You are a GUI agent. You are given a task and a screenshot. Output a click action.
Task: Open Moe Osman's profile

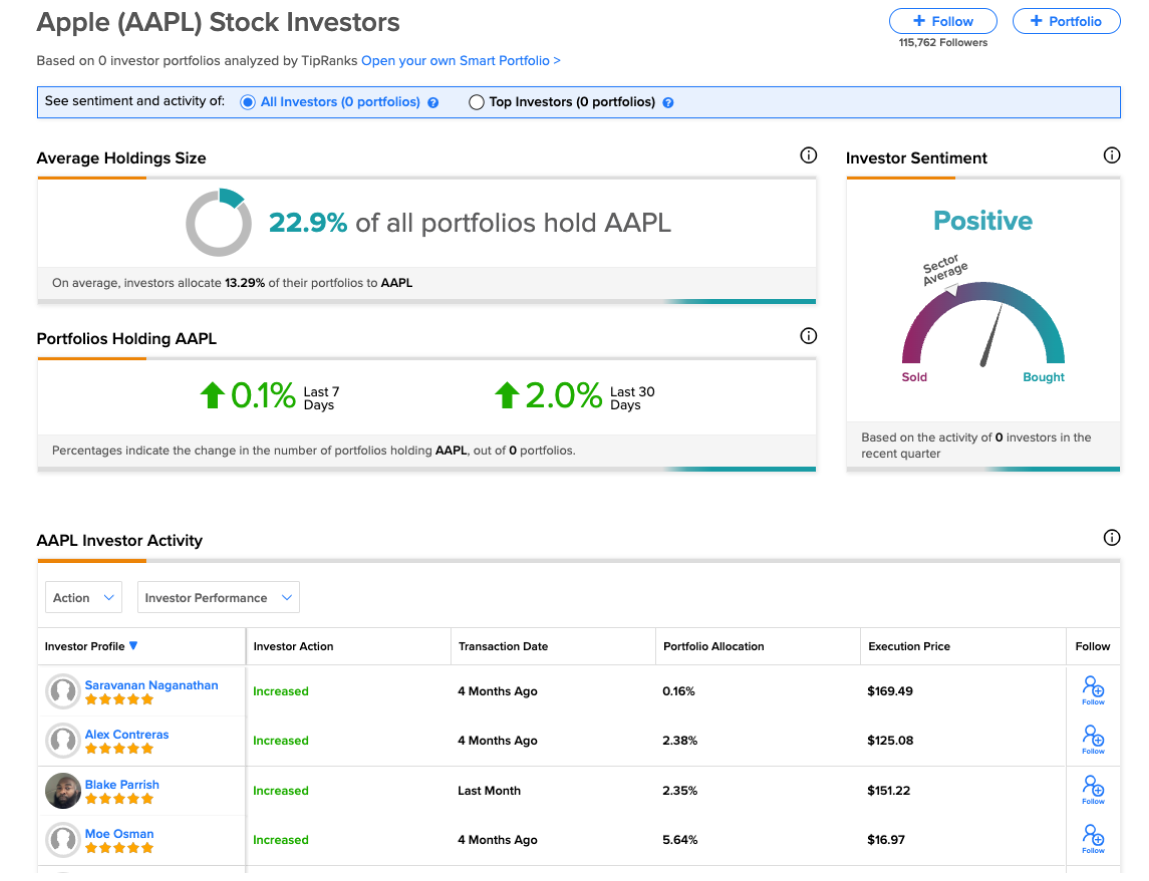coord(119,834)
